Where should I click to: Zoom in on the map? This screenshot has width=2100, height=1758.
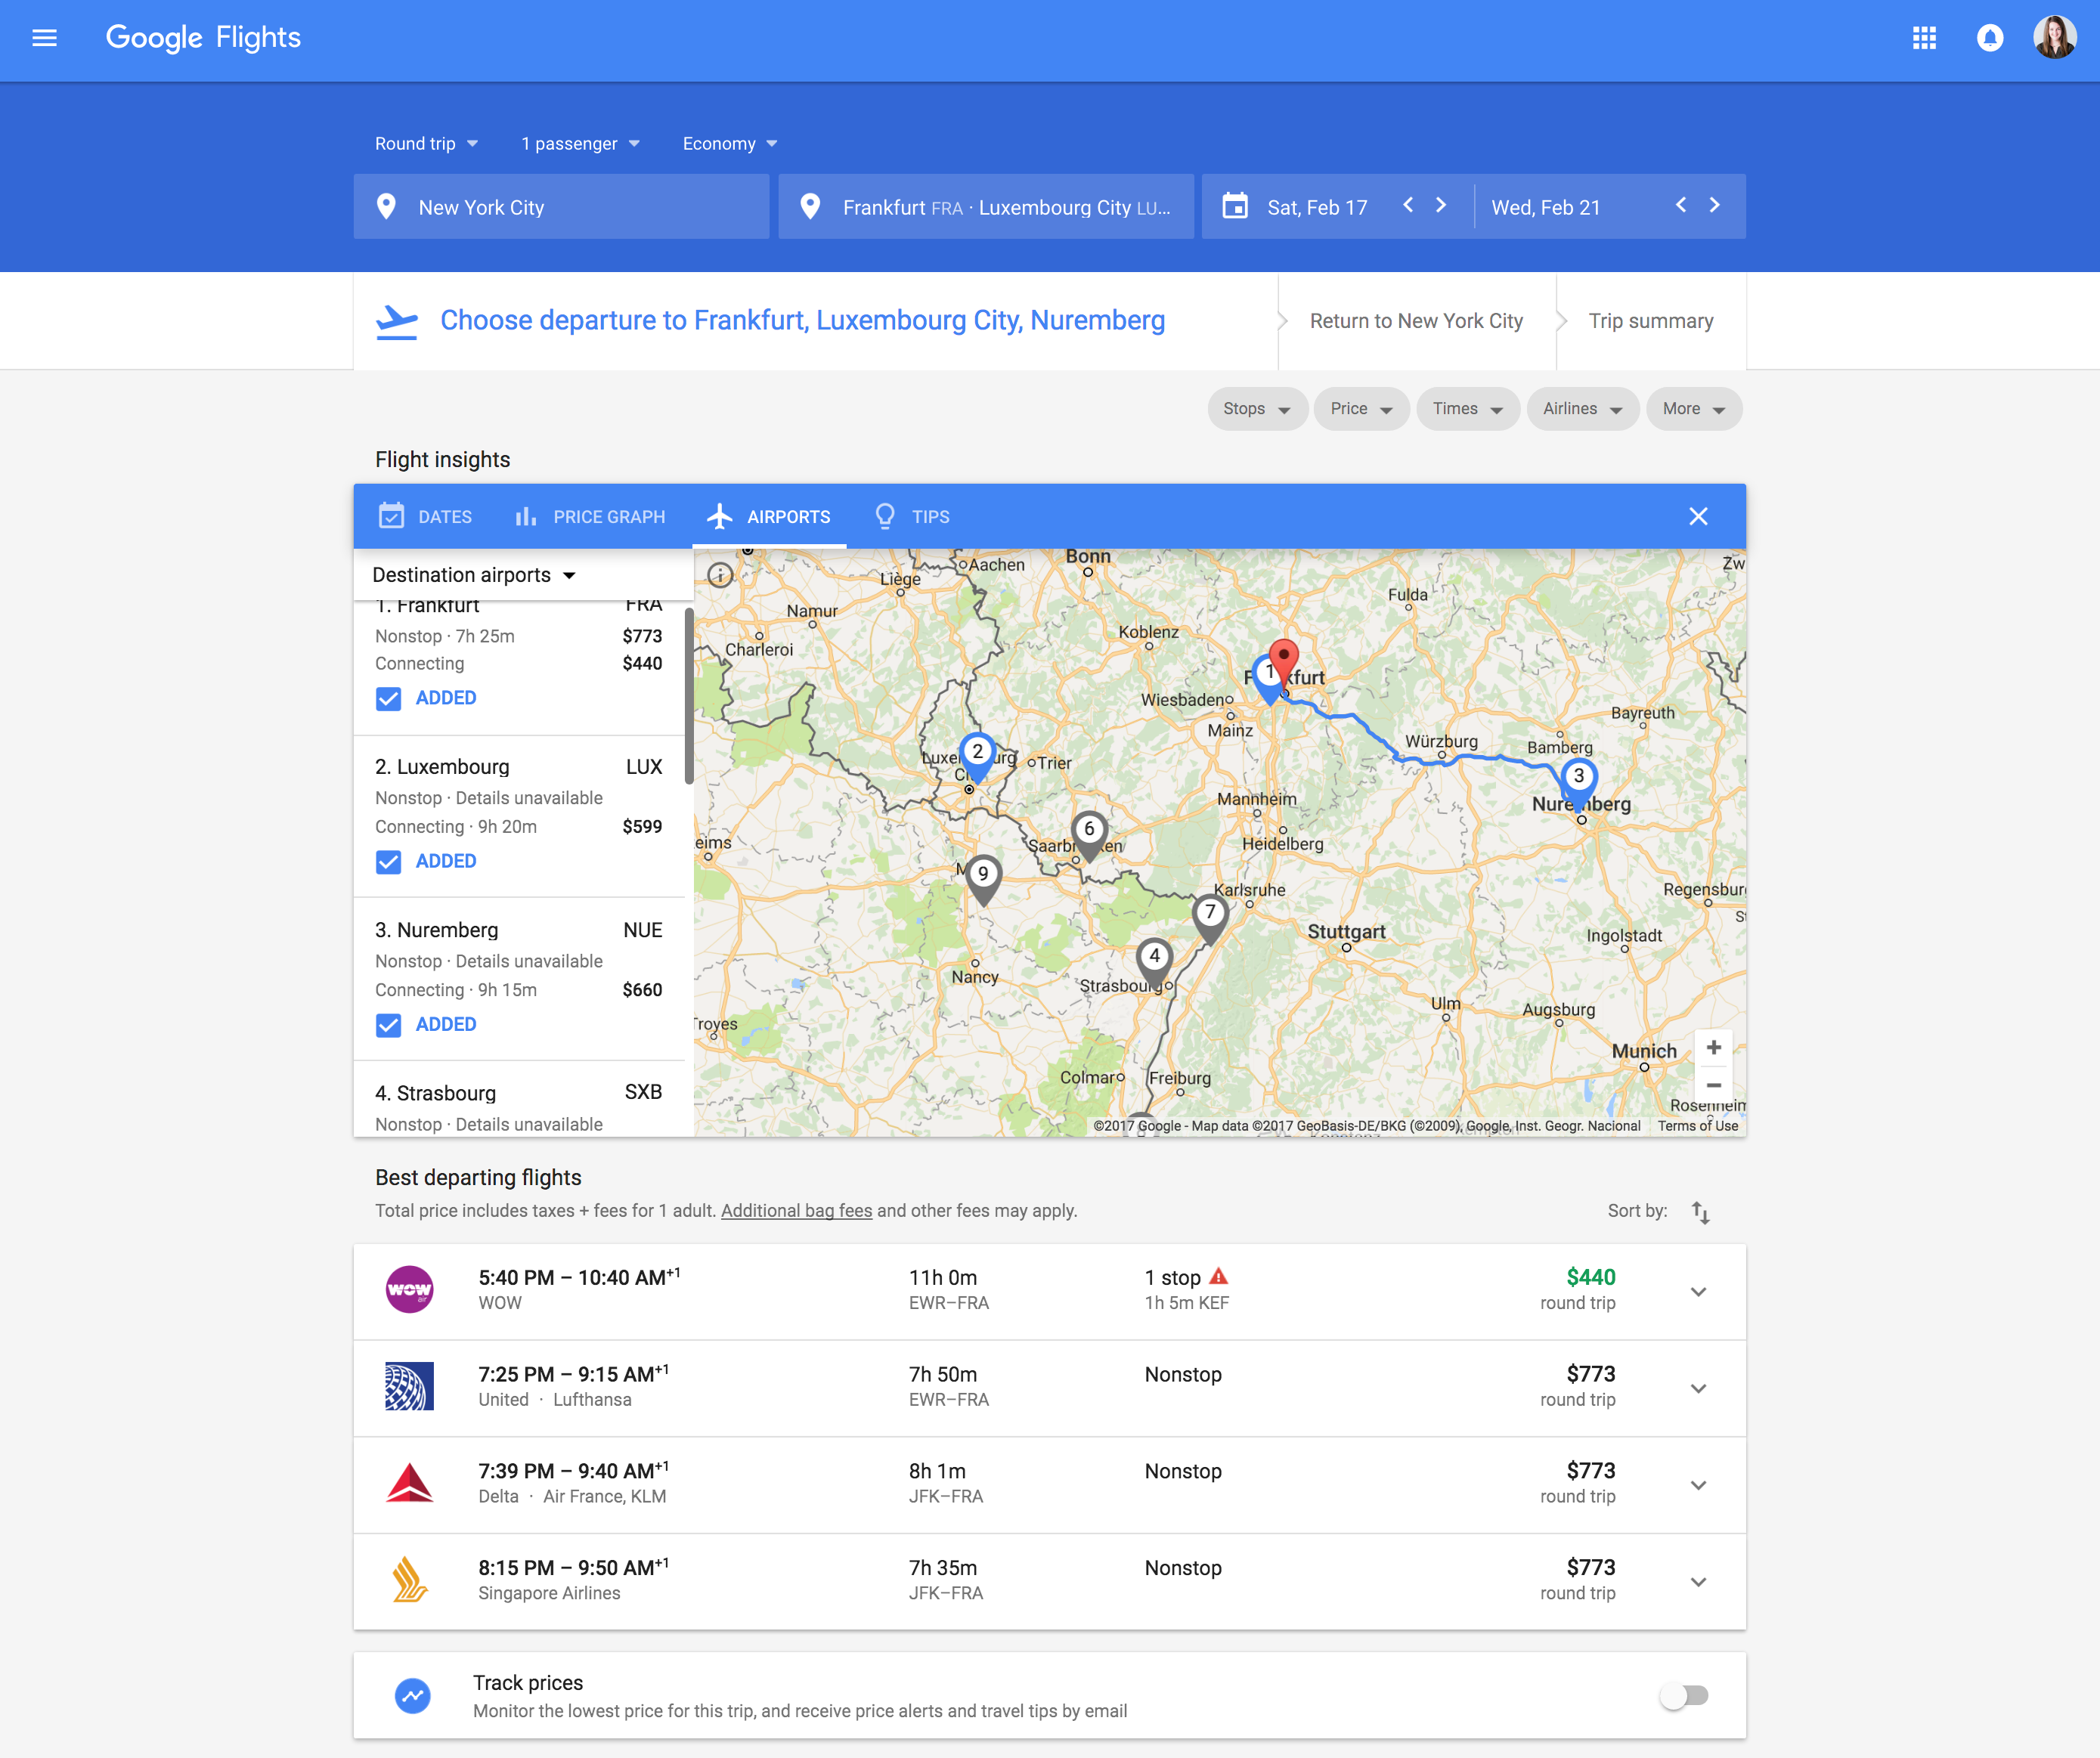[x=1713, y=1048]
